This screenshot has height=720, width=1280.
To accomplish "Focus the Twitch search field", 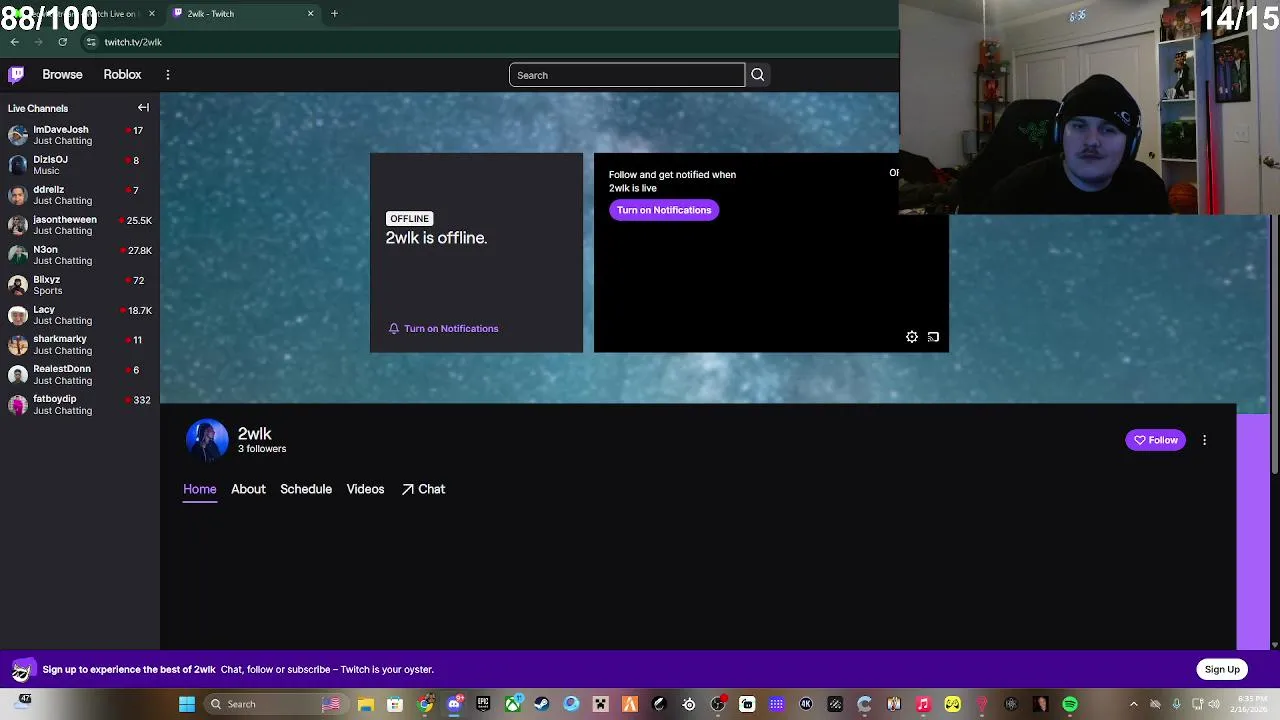I will pyautogui.click(x=627, y=75).
